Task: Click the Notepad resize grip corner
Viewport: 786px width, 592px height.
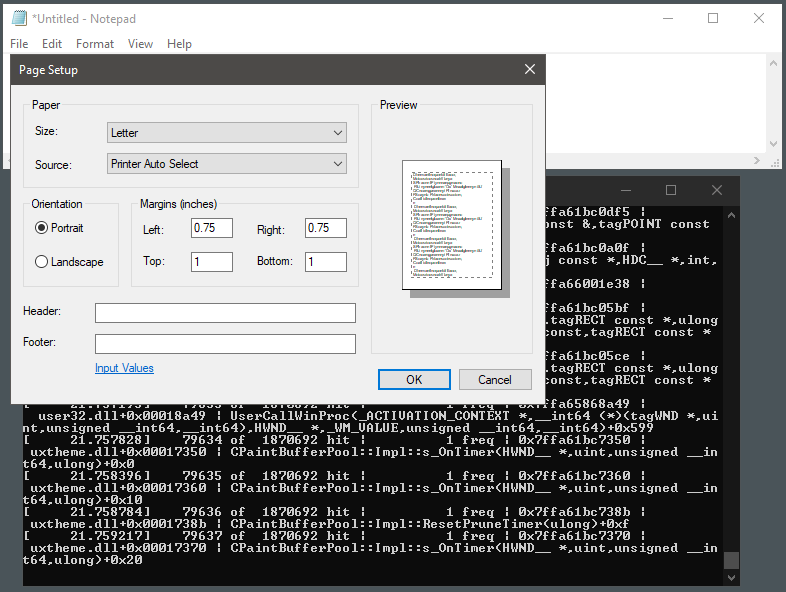Action: click(774, 162)
